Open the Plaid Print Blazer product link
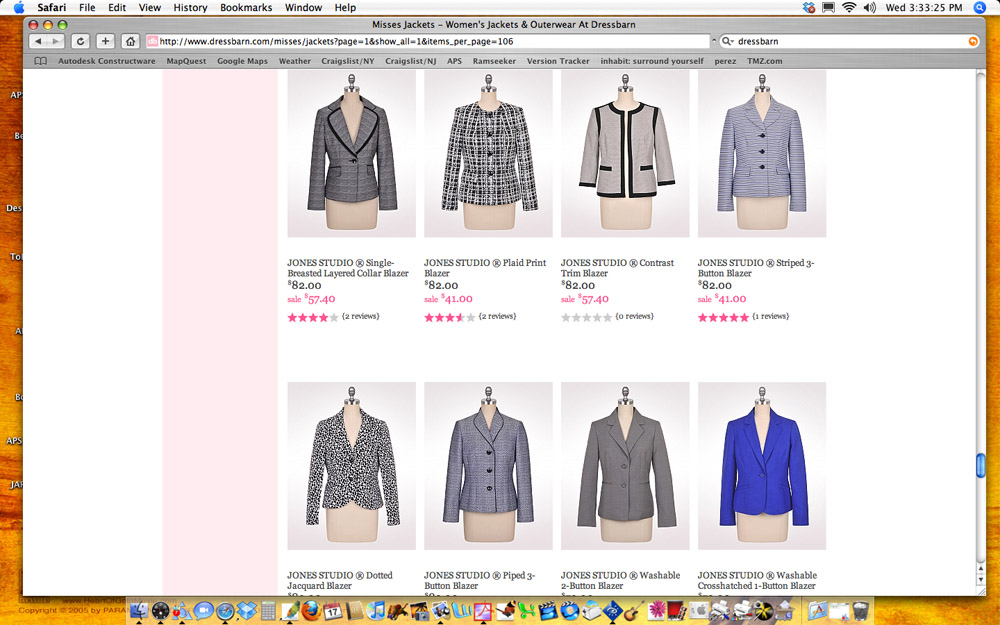 [x=485, y=268]
